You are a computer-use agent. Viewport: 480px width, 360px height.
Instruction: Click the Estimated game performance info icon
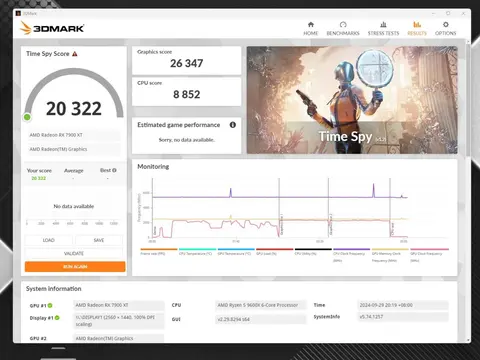click(233, 125)
